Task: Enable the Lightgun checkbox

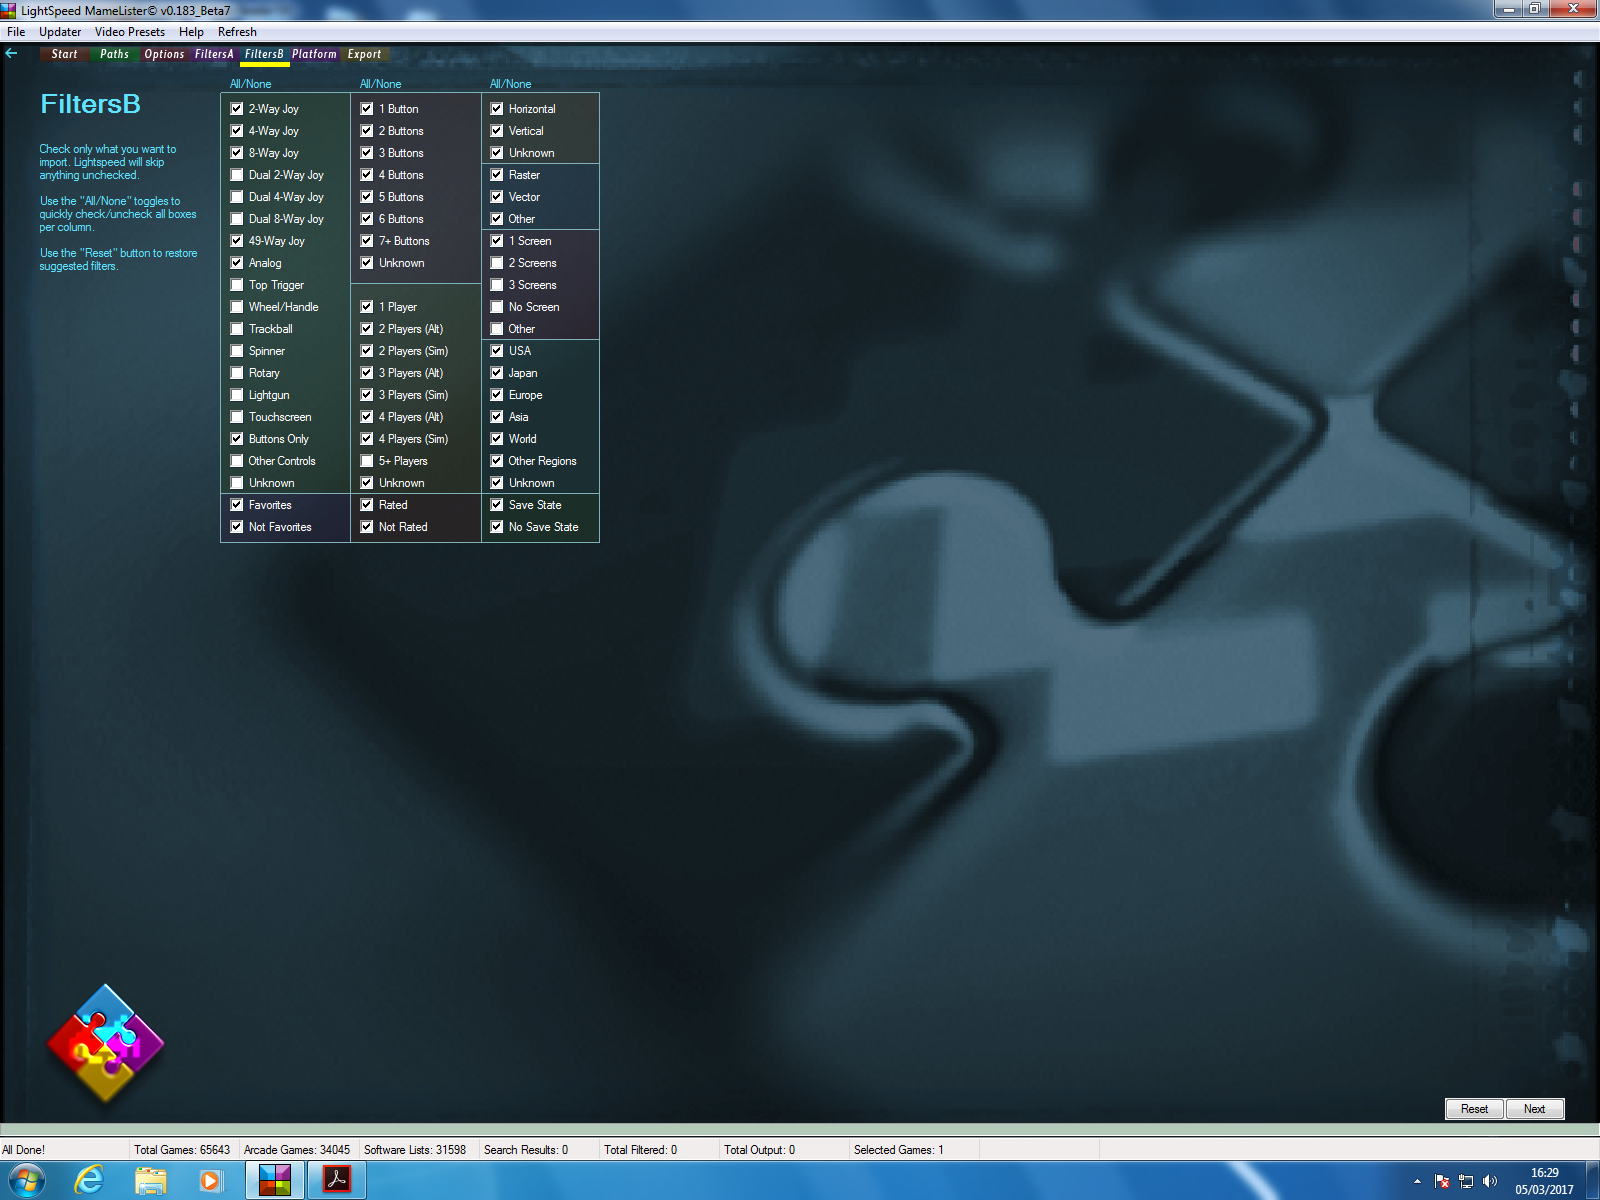Action: coord(237,395)
